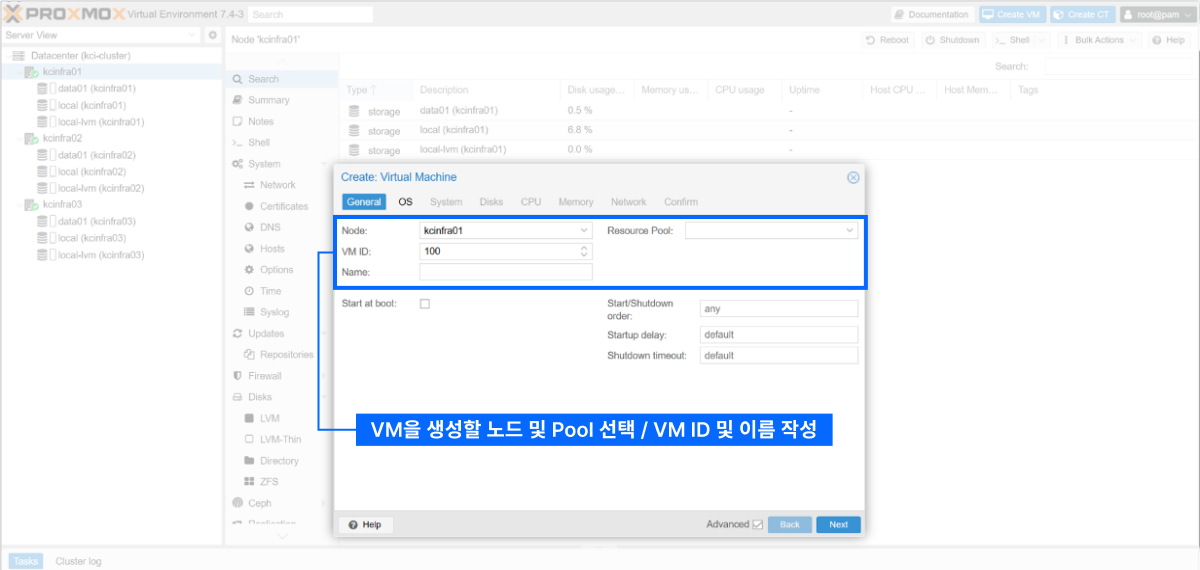The width and height of the screenshot is (1200, 570).
Task: Click the Shutdown power icon button
Action: click(x=930, y=40)
